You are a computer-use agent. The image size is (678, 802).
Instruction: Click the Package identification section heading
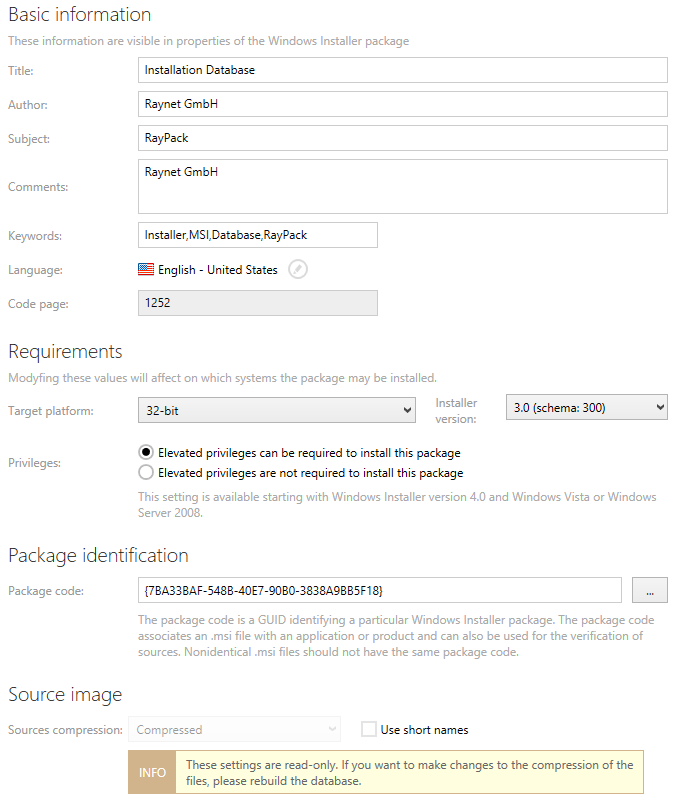98,555
